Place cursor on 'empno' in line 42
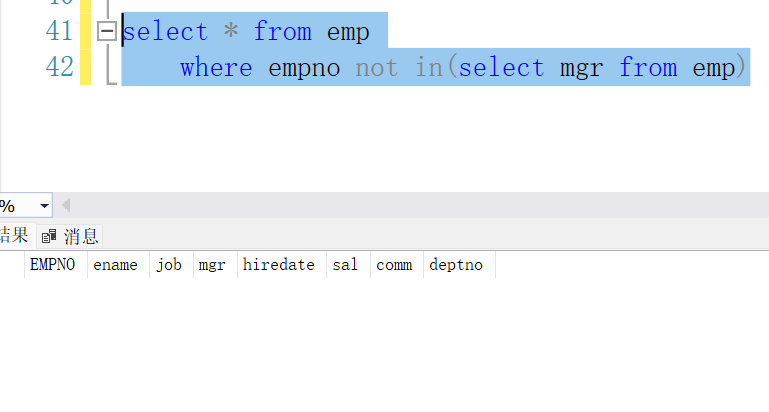The width and height of the screenshot is (769, 412). tap(304, 69)
